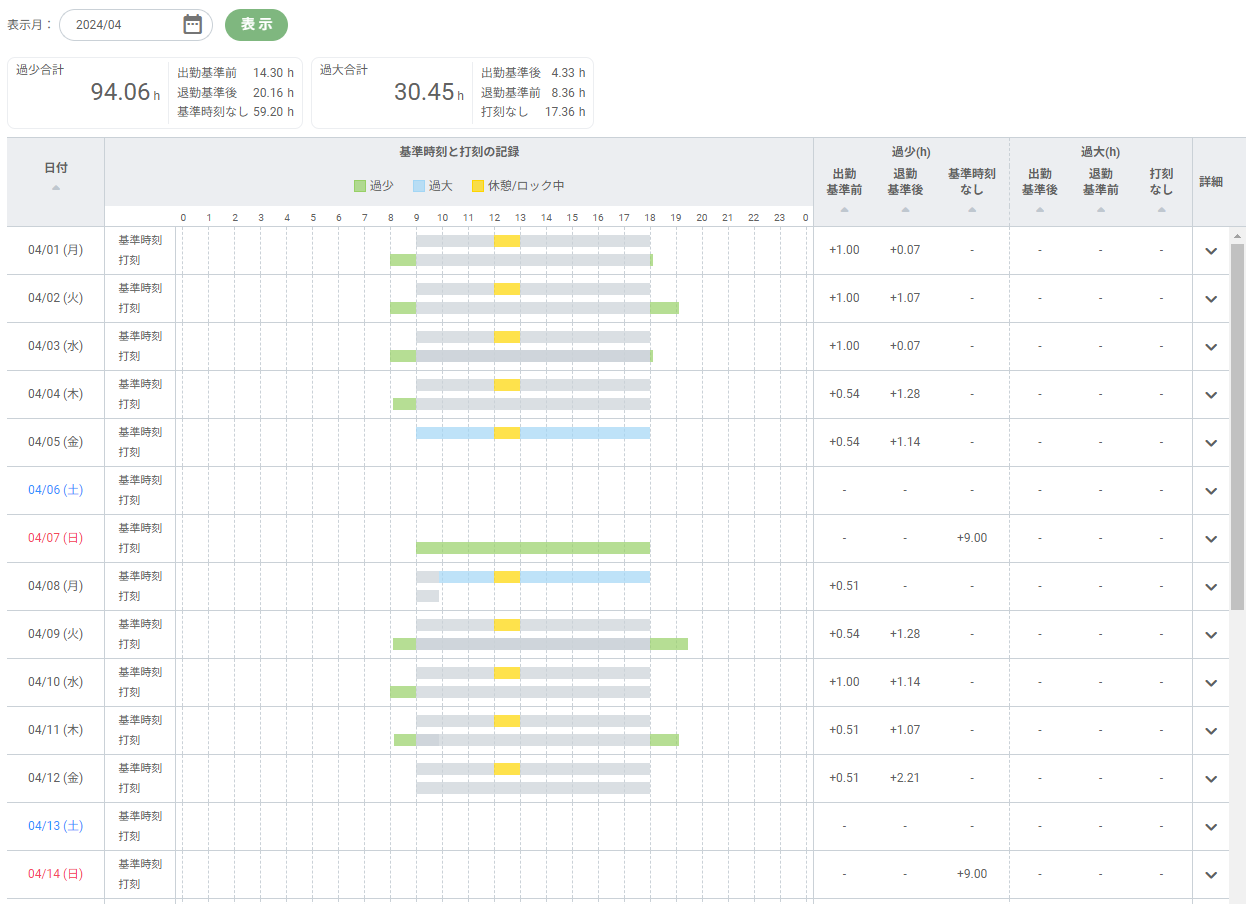Click 打刻なし 17.36 h summary
The height and width of the screenshot is (904, 1250).
pyautogui.click(x=533, y=112)
